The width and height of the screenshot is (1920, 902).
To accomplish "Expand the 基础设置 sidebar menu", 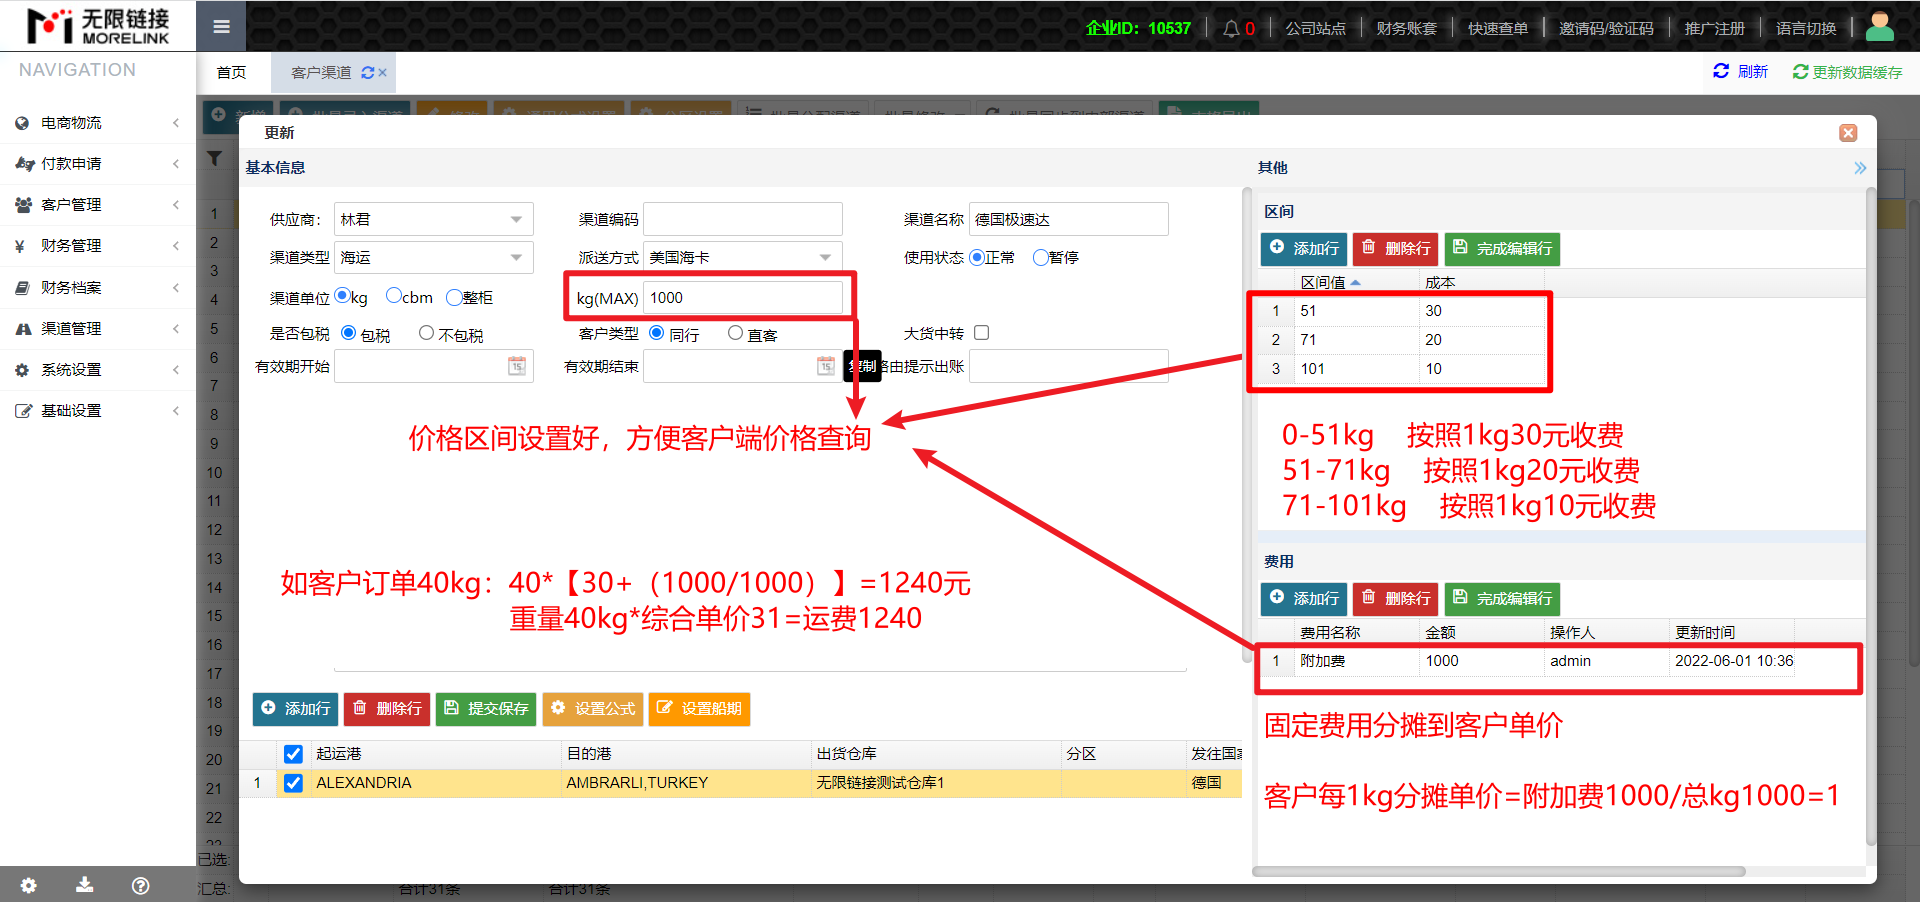I will (97, 411).
